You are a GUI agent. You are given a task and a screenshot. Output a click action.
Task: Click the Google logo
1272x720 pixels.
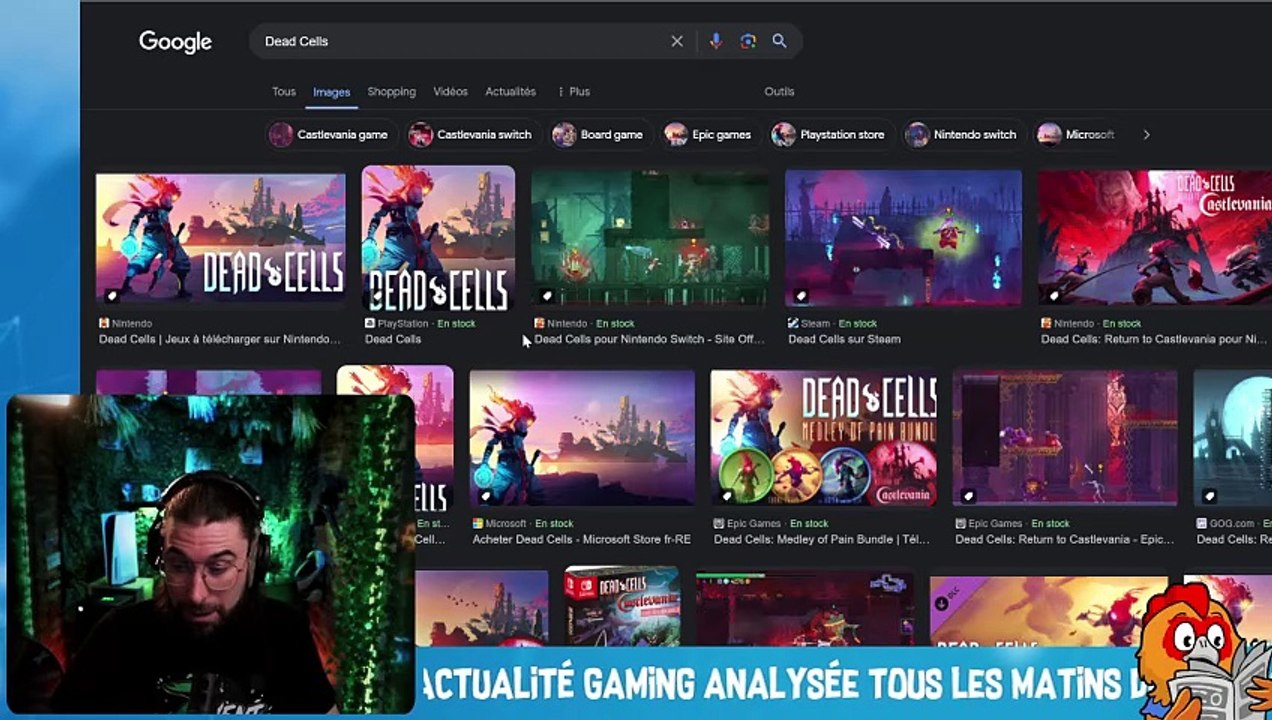(x=175, y=41)
